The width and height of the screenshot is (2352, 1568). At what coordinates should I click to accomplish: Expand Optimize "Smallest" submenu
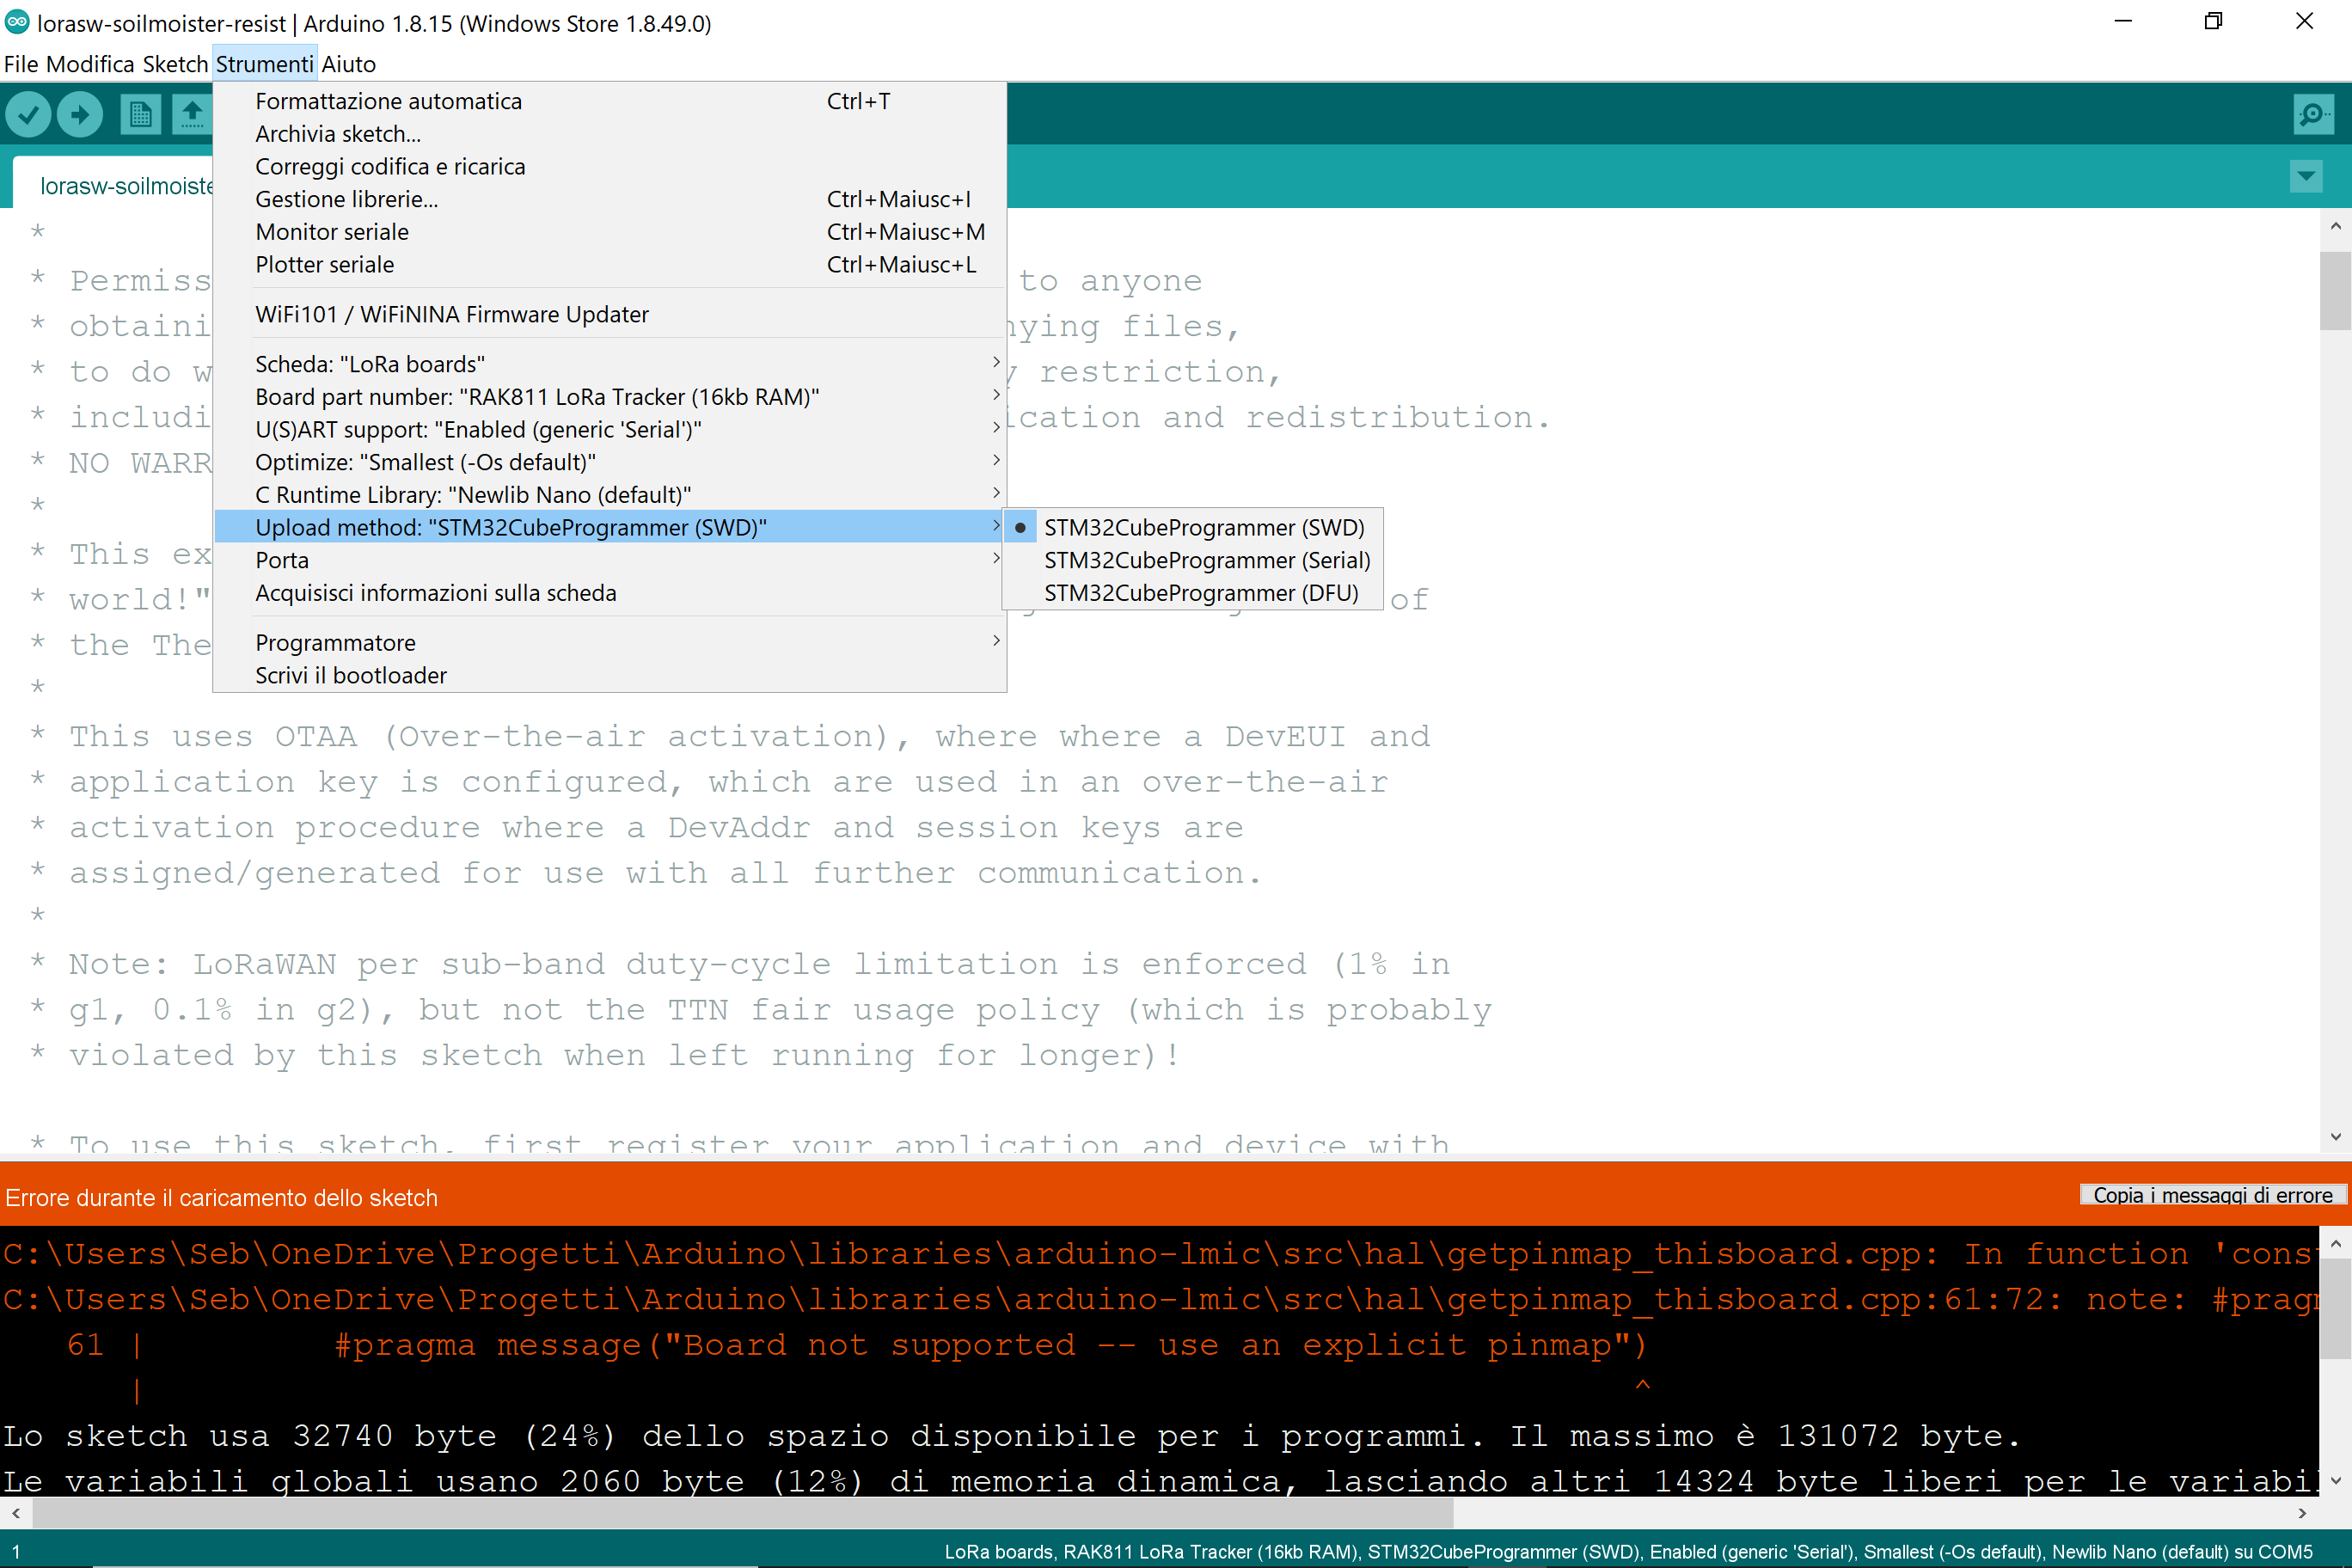[610, 462]
